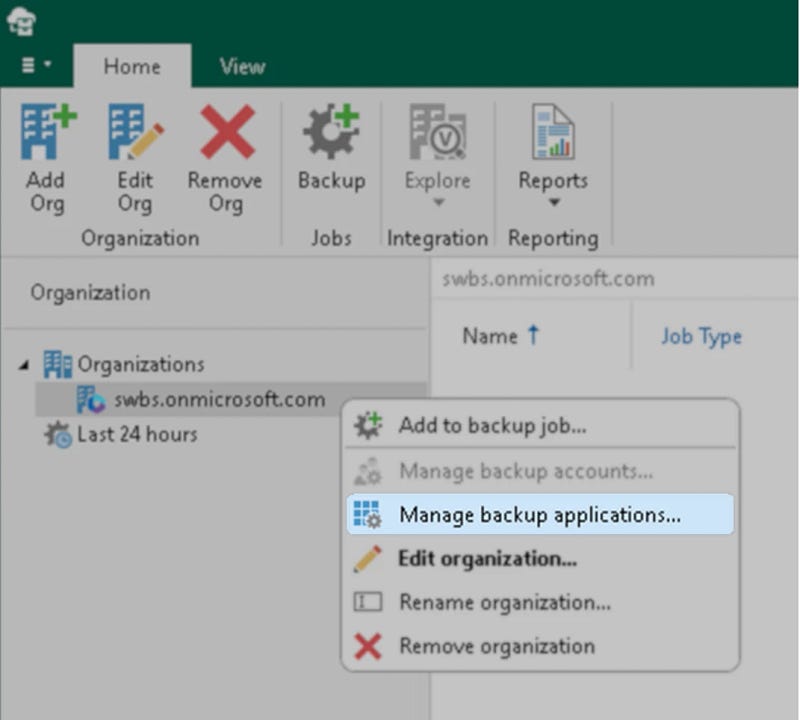Click the Veeam app icon in the title bar

click(x=21, y=20)
